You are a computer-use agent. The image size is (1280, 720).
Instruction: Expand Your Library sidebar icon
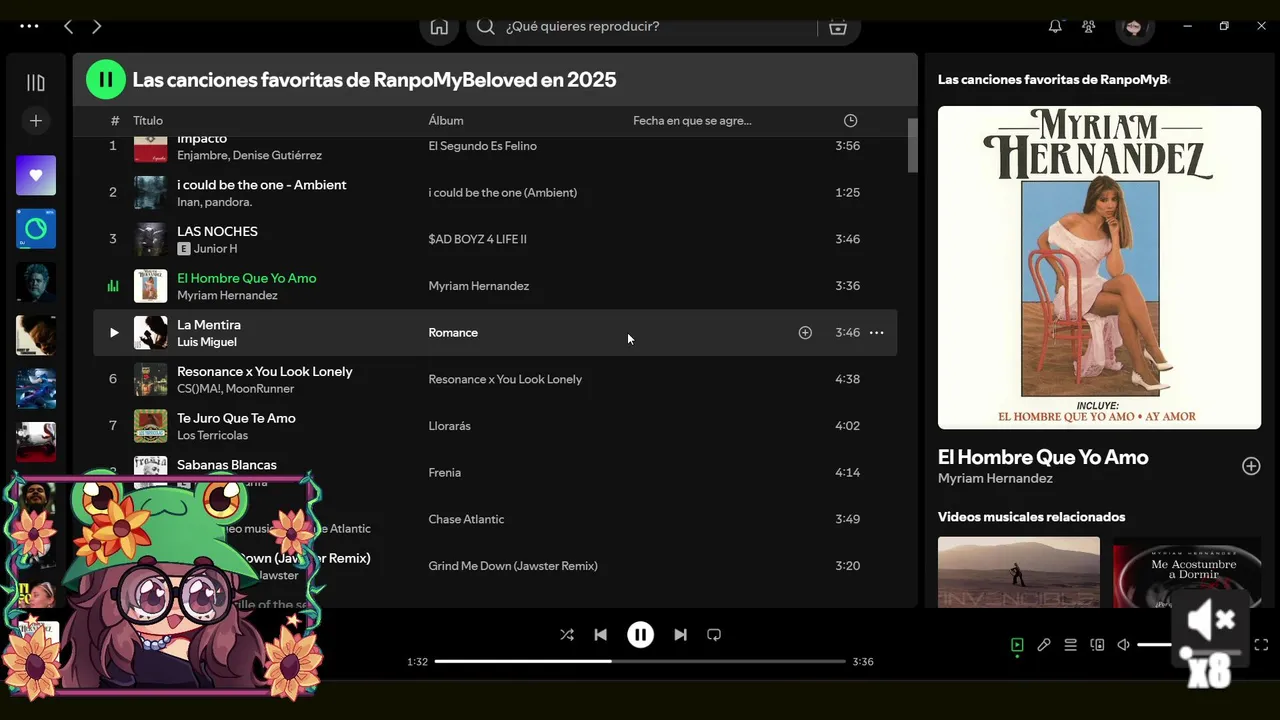click(x=36, y=83)
